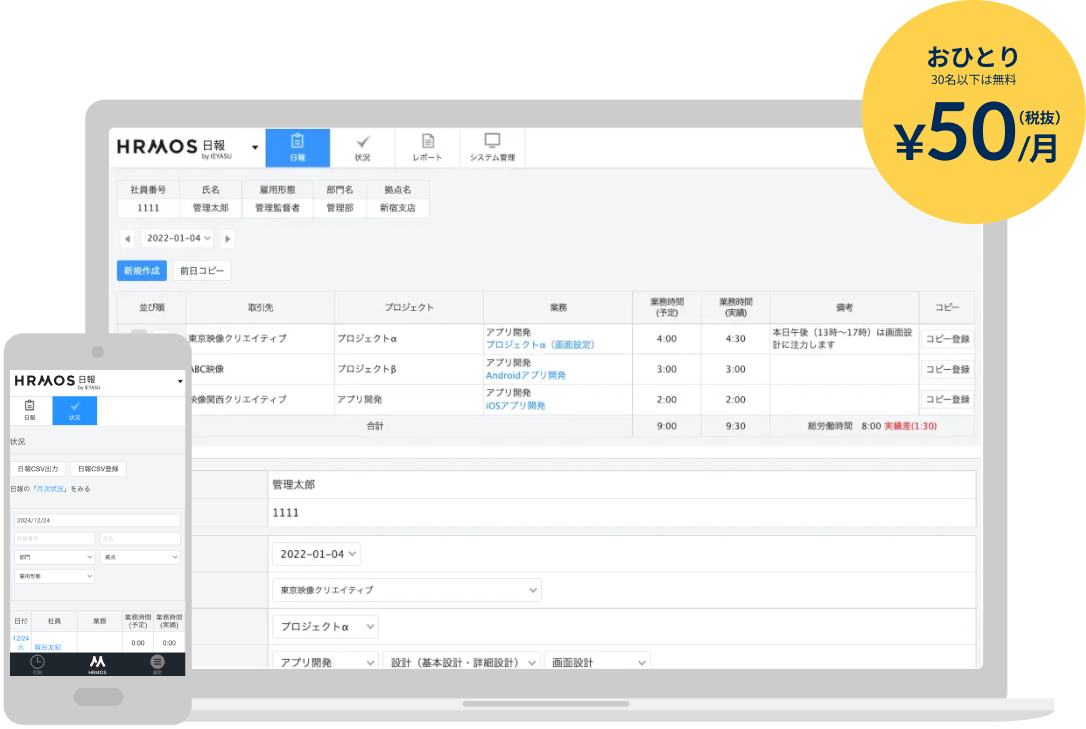Tap the 日報 clipboard icon on the phone

pyautogui.click(x=30, y=410)
